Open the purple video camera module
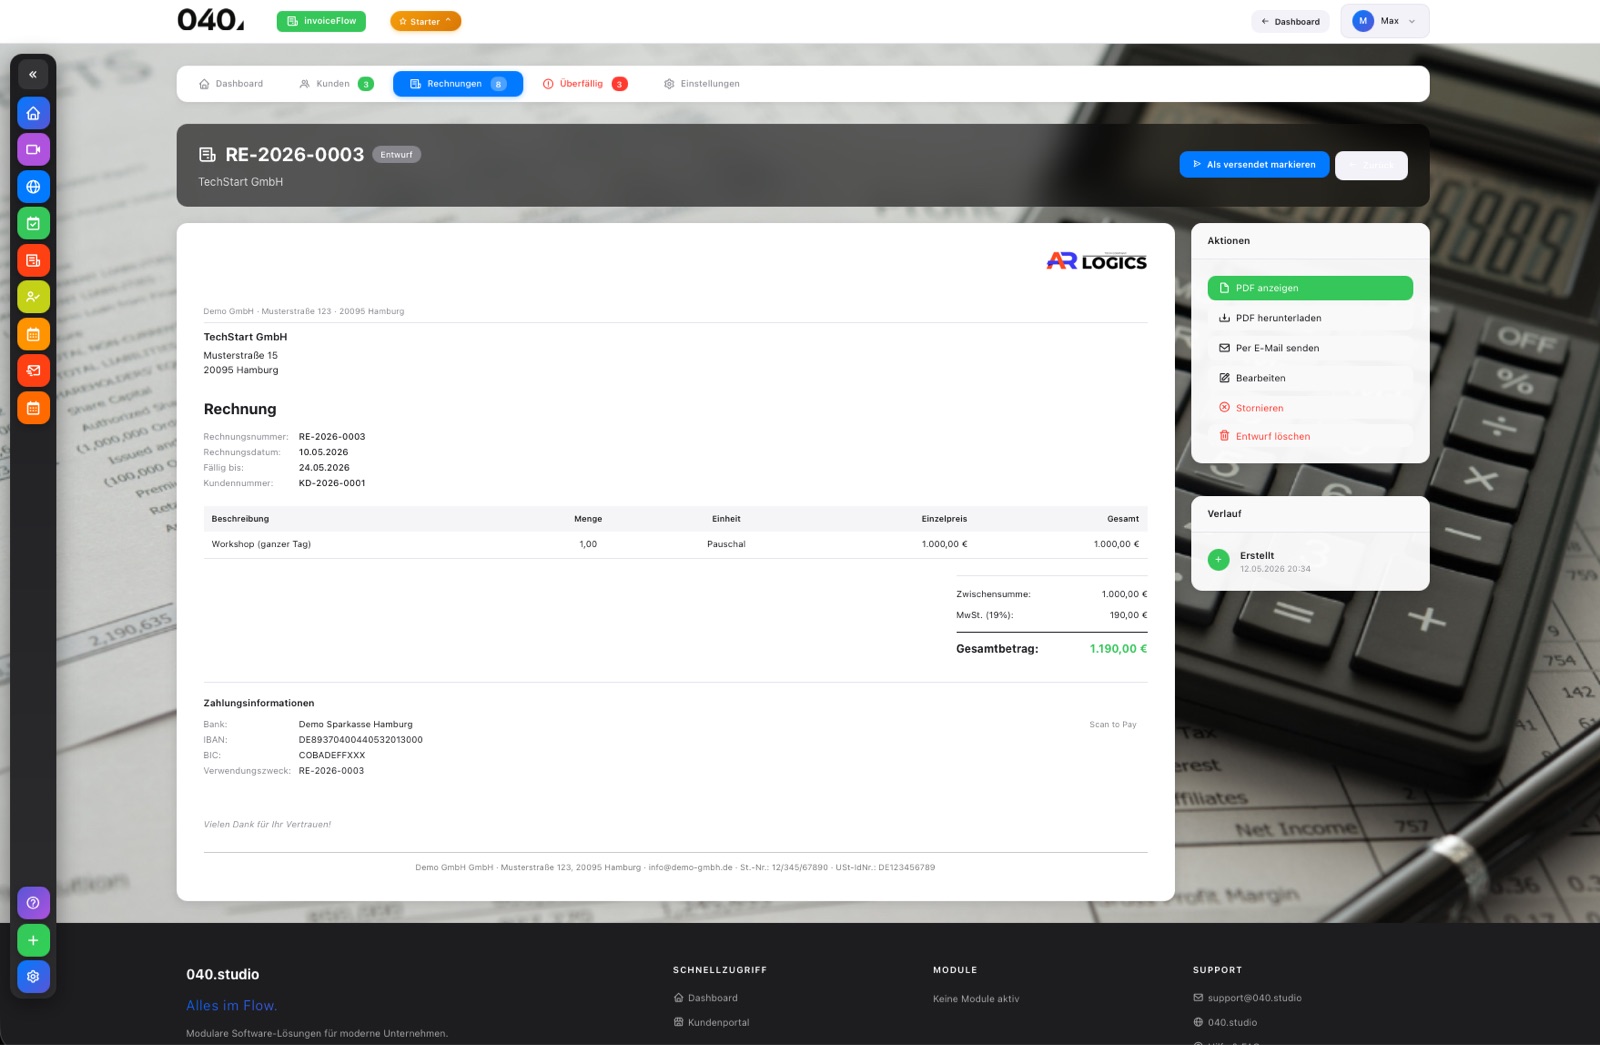 33,150
